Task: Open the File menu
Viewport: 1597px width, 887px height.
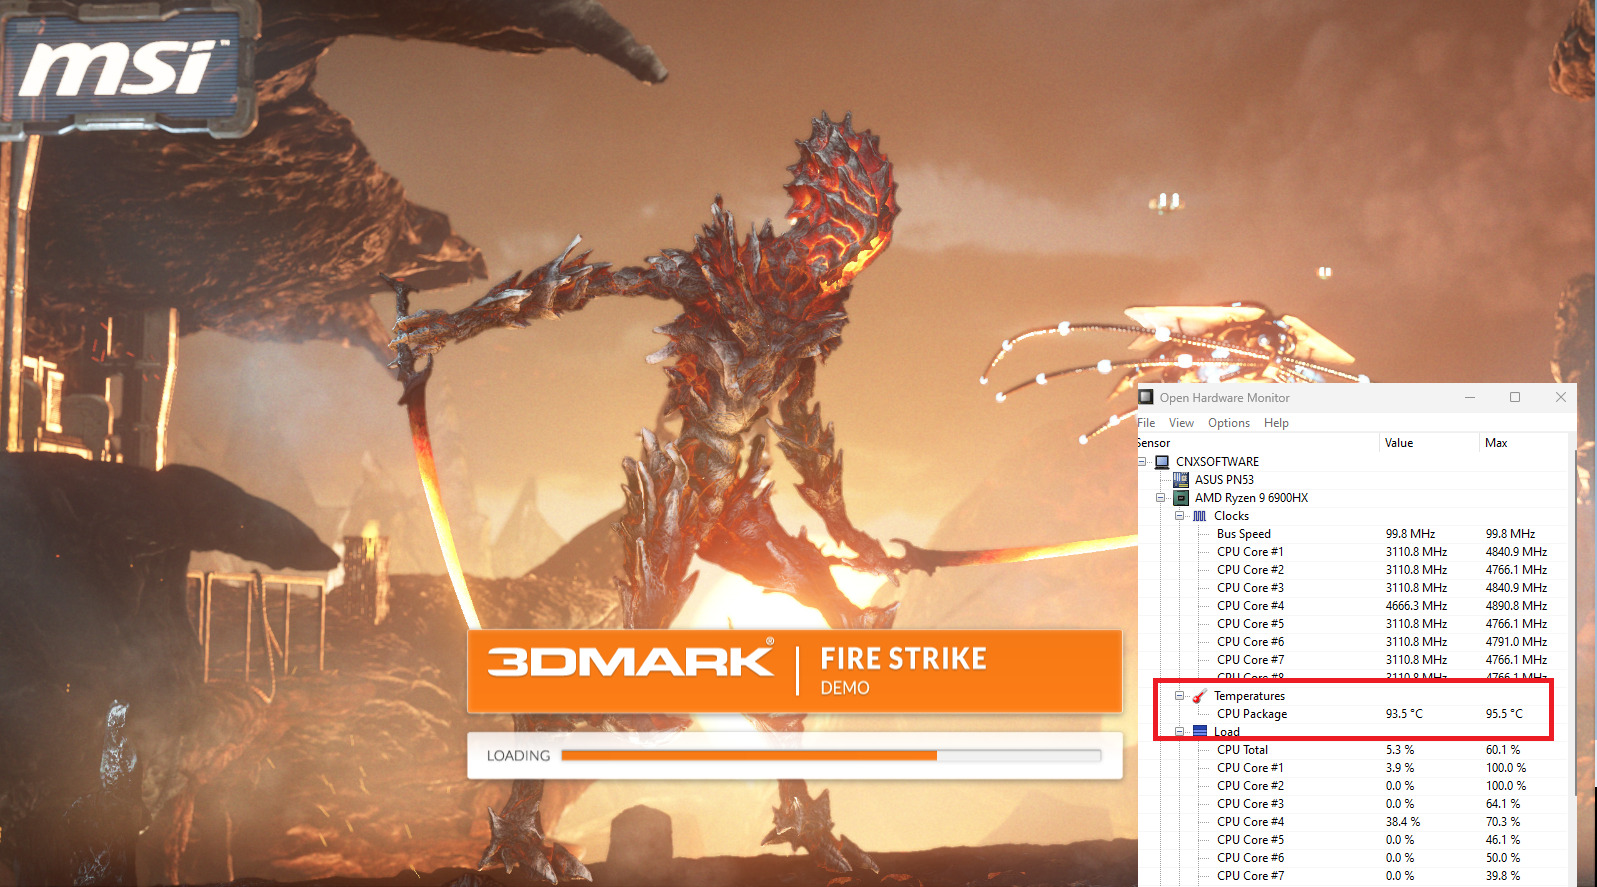Action: [1146, 423]
